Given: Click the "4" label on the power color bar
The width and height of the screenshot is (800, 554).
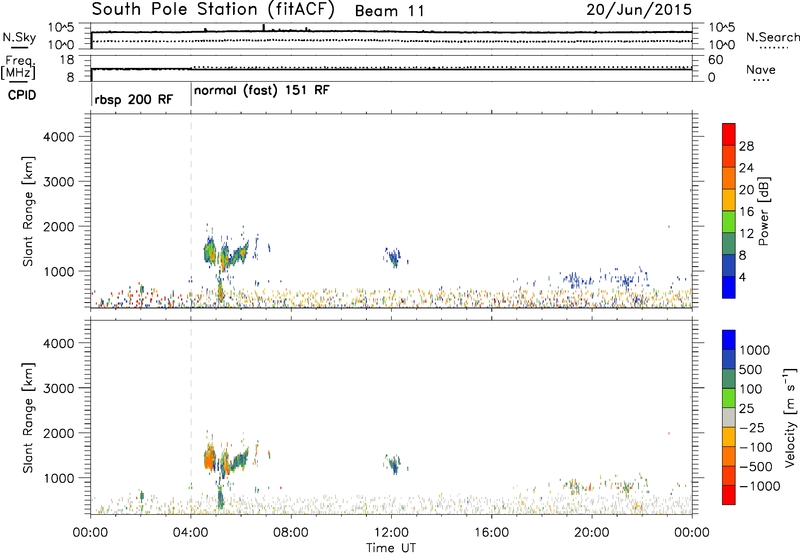Looking at the screenshot, I should tap(742, 277).
